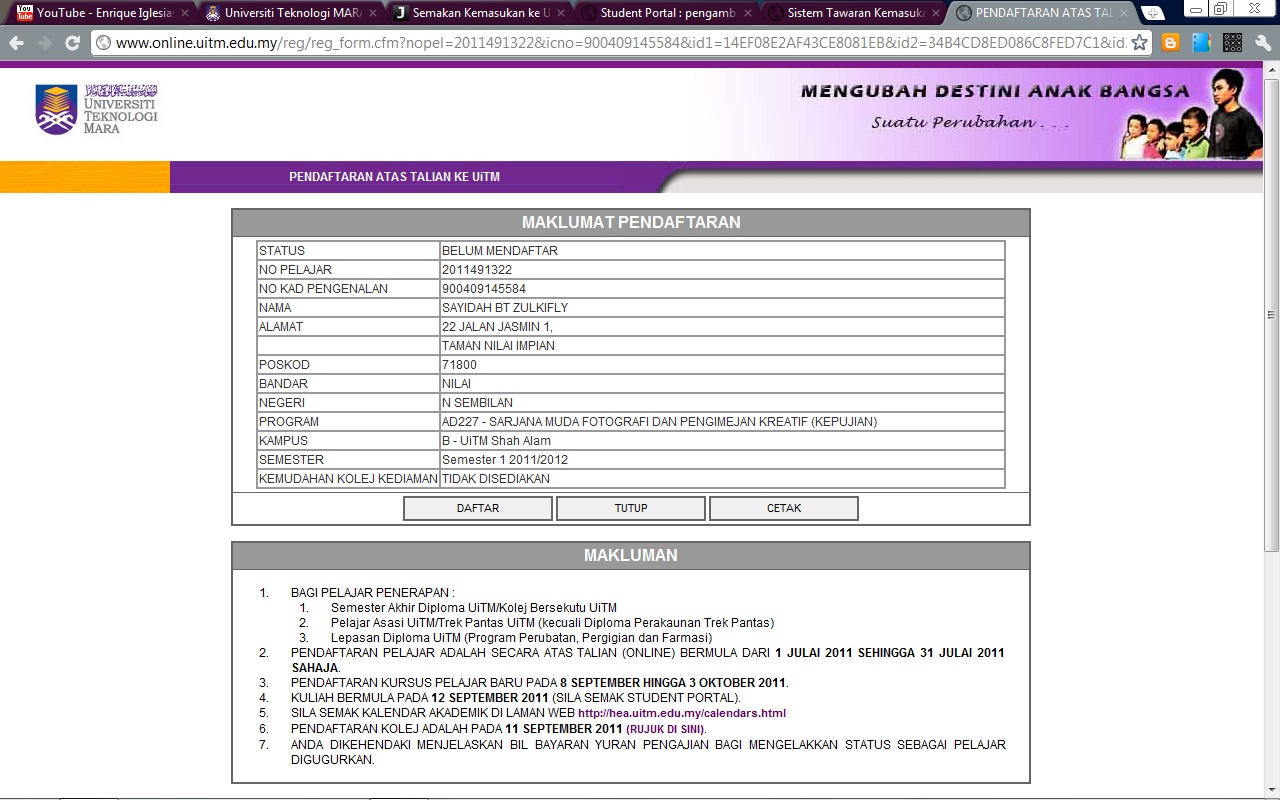The width and height of the screenshot is (1280, 800).
Task: Click the BAGI PELAJAR PENERAPAN line
Action: pos(372,593)
